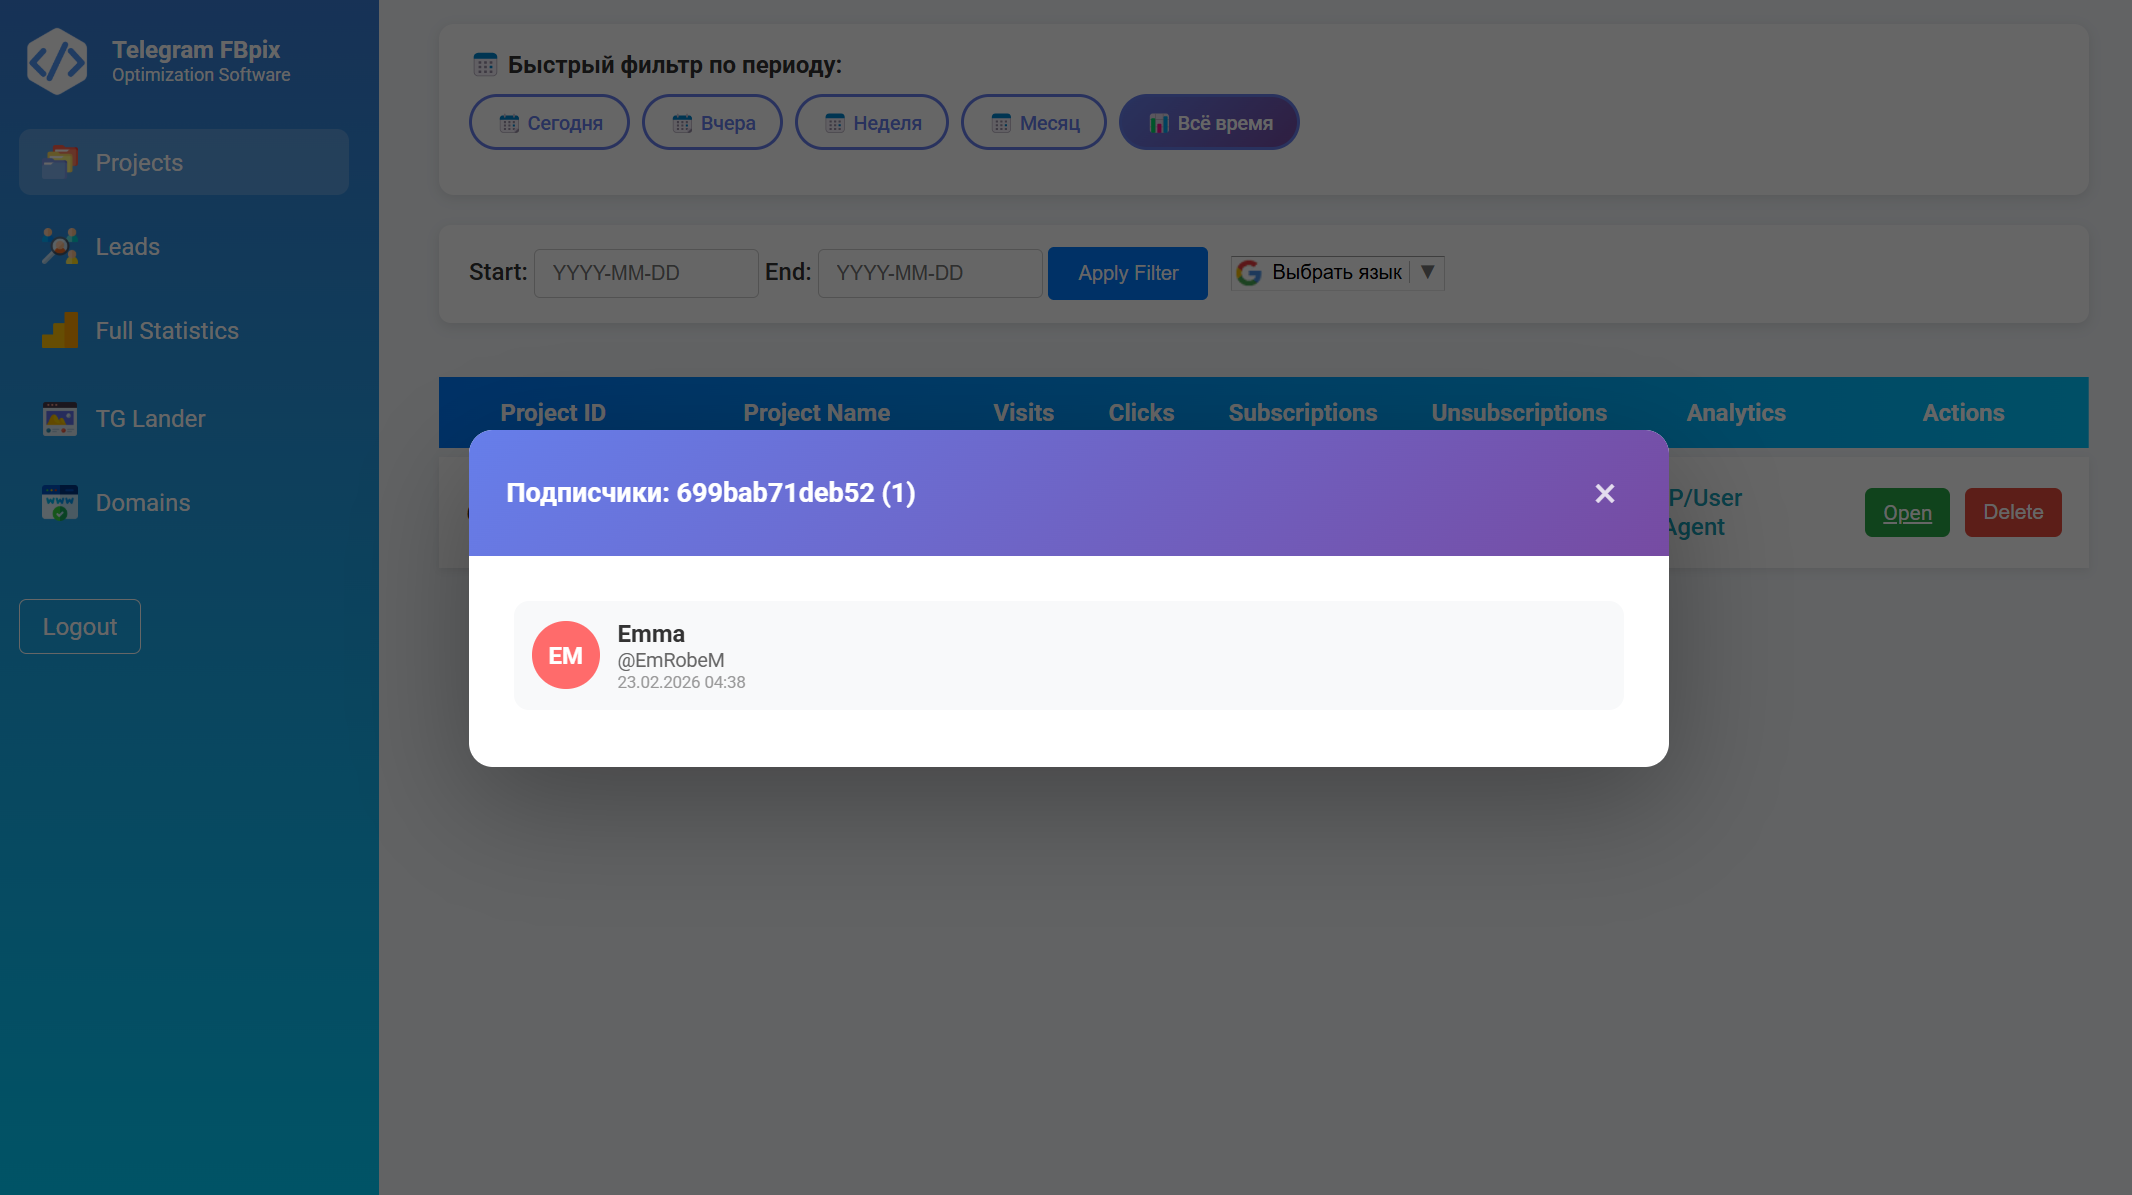Viewport: 2132px width, 1195px height.
Task: Click the Leads sidebar icon
Action: [x=60, y=246]
